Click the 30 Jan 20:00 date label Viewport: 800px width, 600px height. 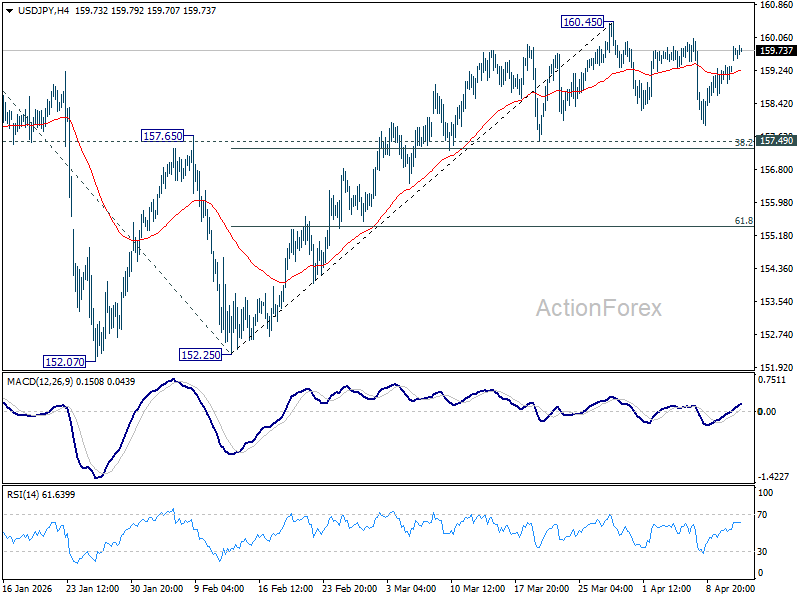[x=157, y=589]
